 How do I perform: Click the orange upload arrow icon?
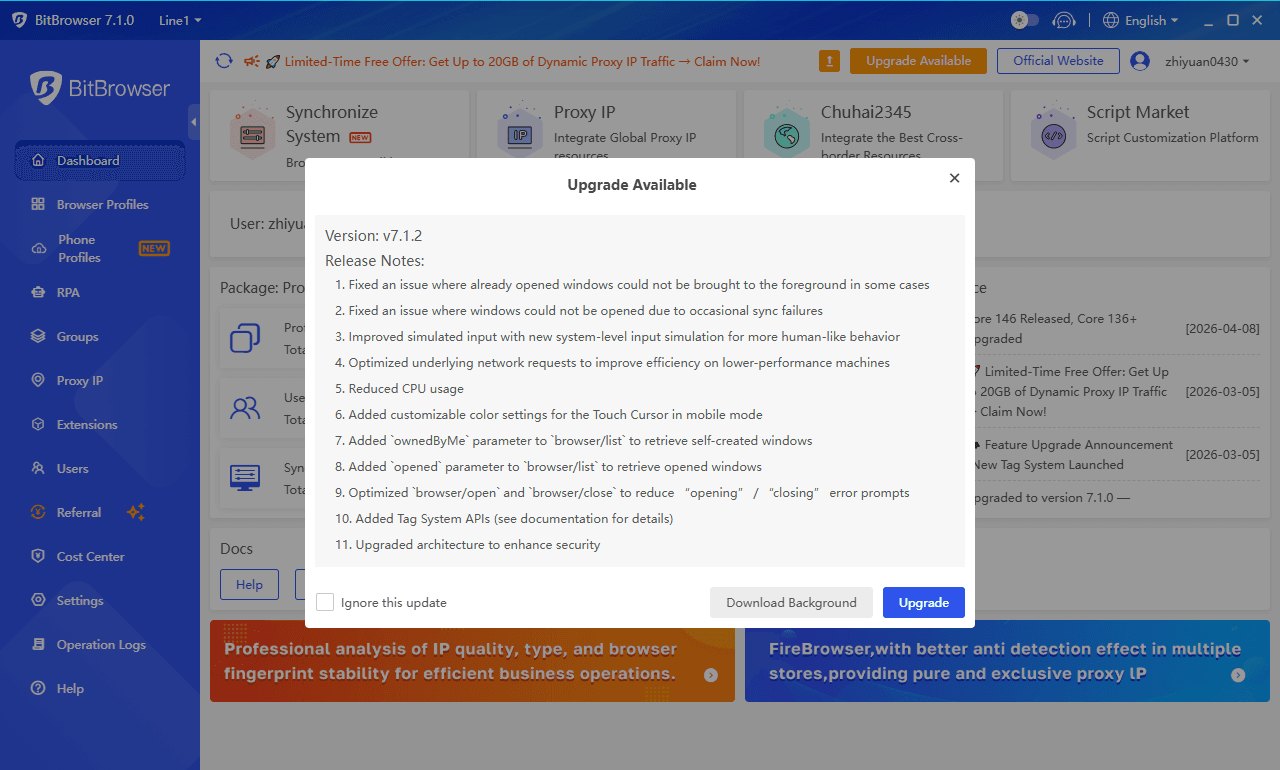coord(829,61)
